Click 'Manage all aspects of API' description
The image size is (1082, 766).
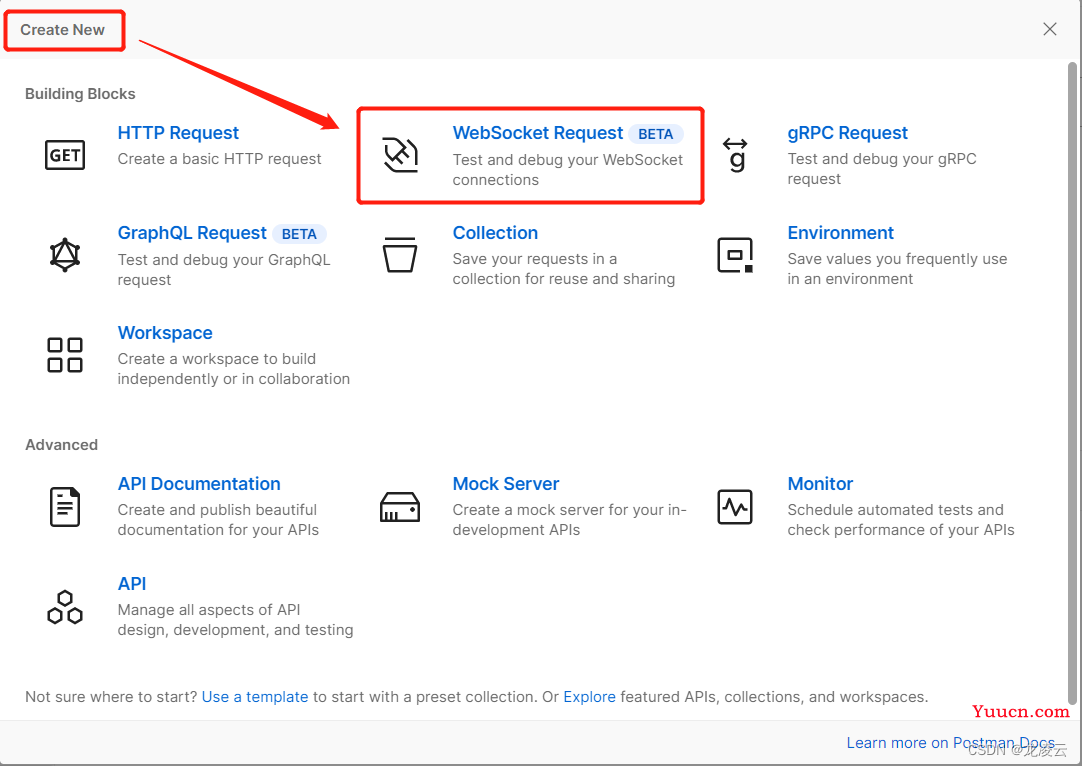[235, 620]
